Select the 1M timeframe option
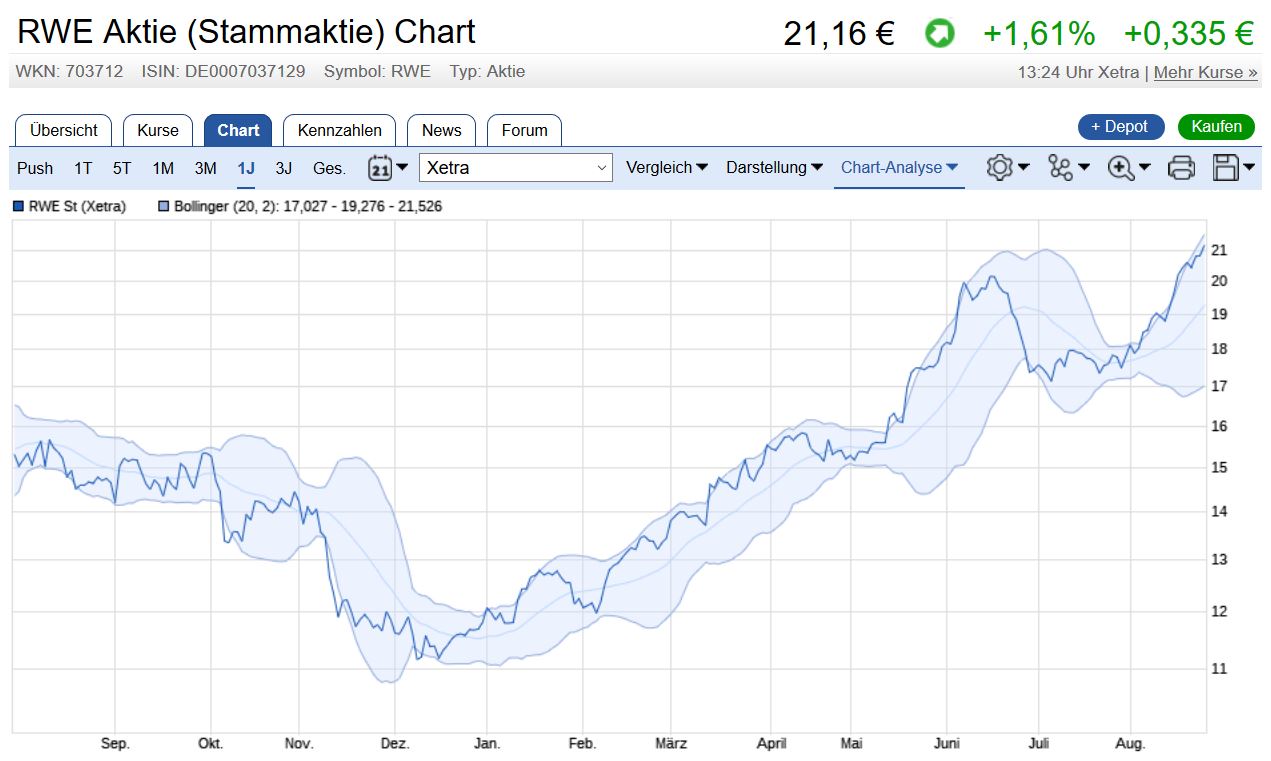Screen dimensions: 1271x761 coord(163,168)
